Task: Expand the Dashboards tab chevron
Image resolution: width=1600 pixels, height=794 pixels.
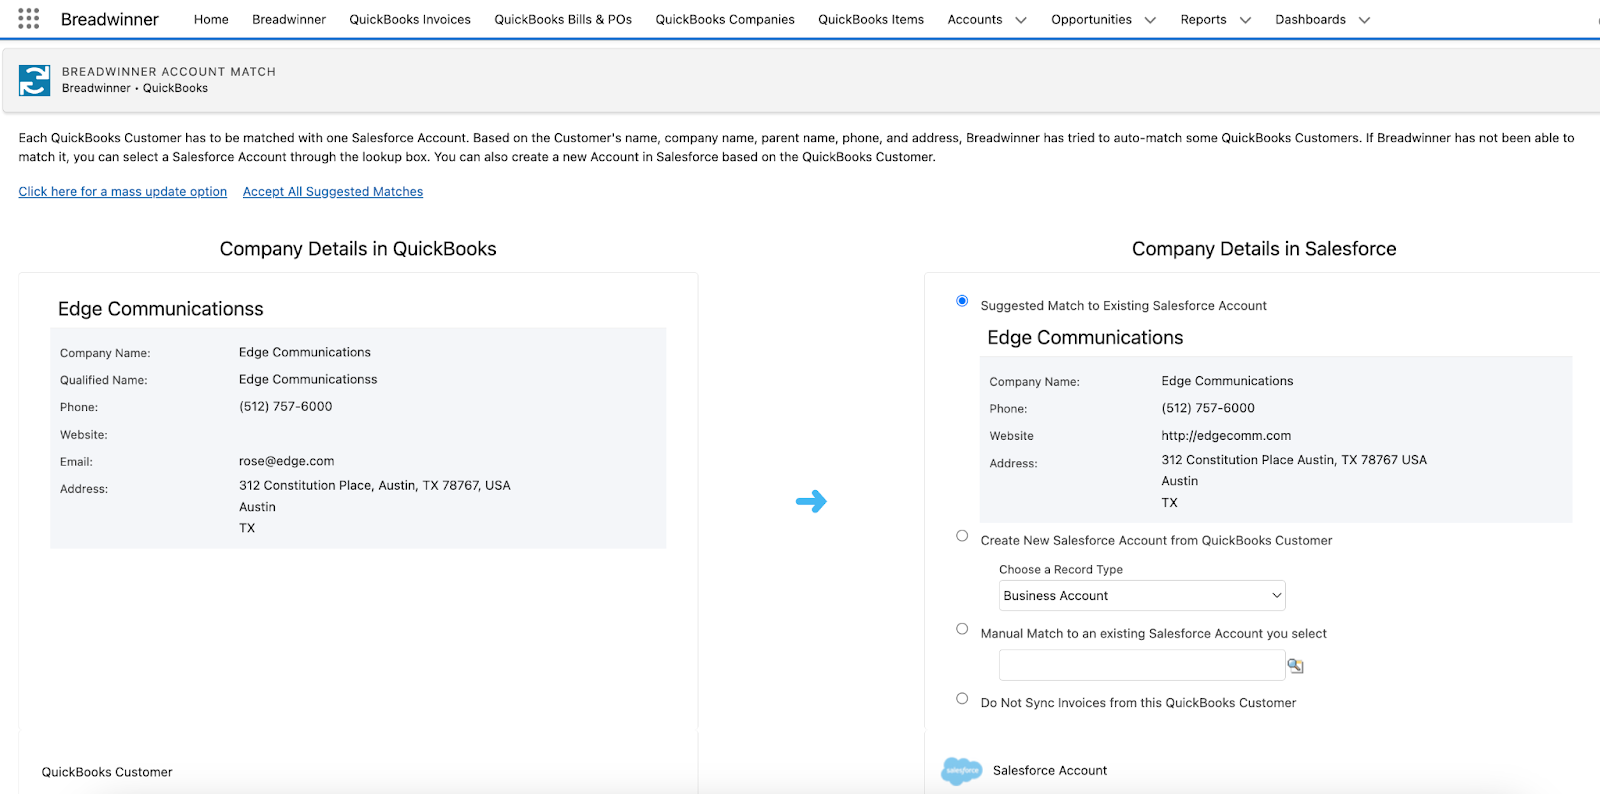Action: [1364, 20]
